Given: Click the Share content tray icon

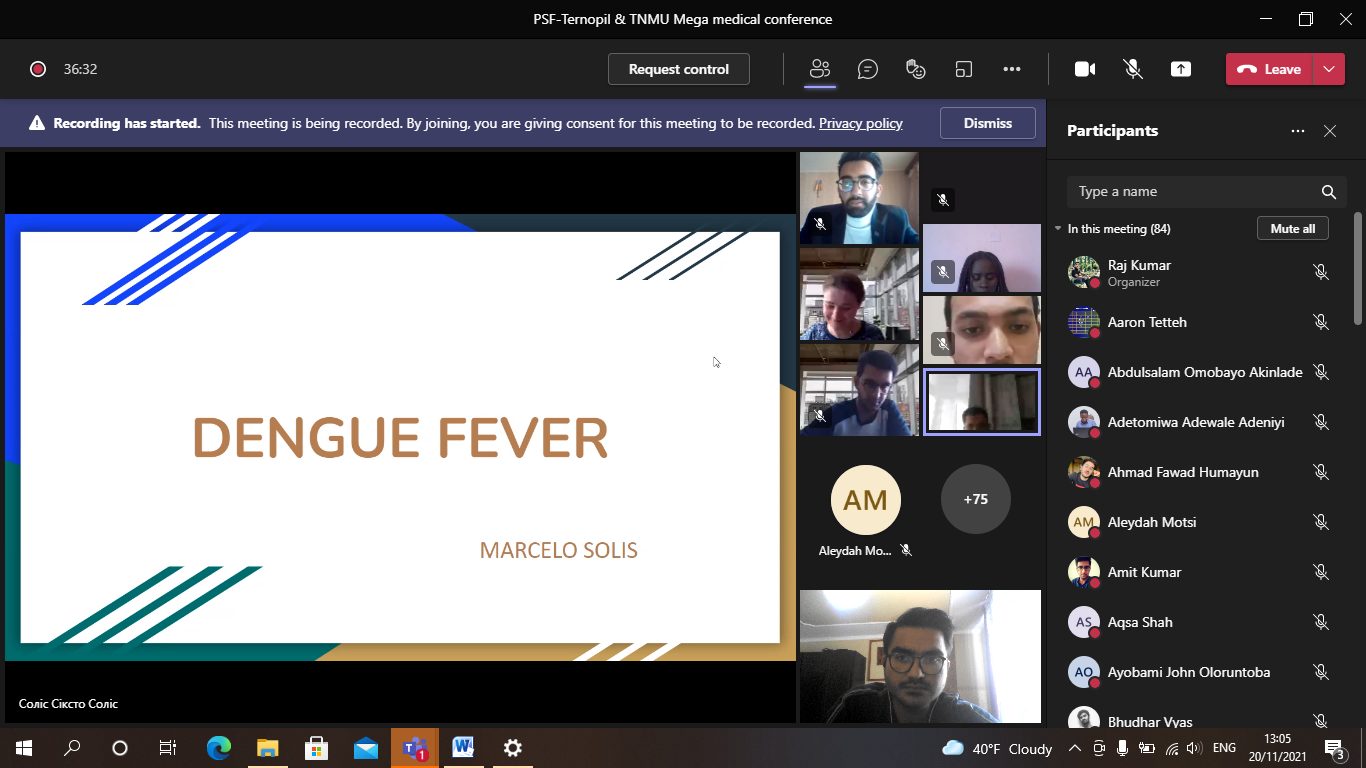Looking at the screenshot, I should click(1181, 69).
